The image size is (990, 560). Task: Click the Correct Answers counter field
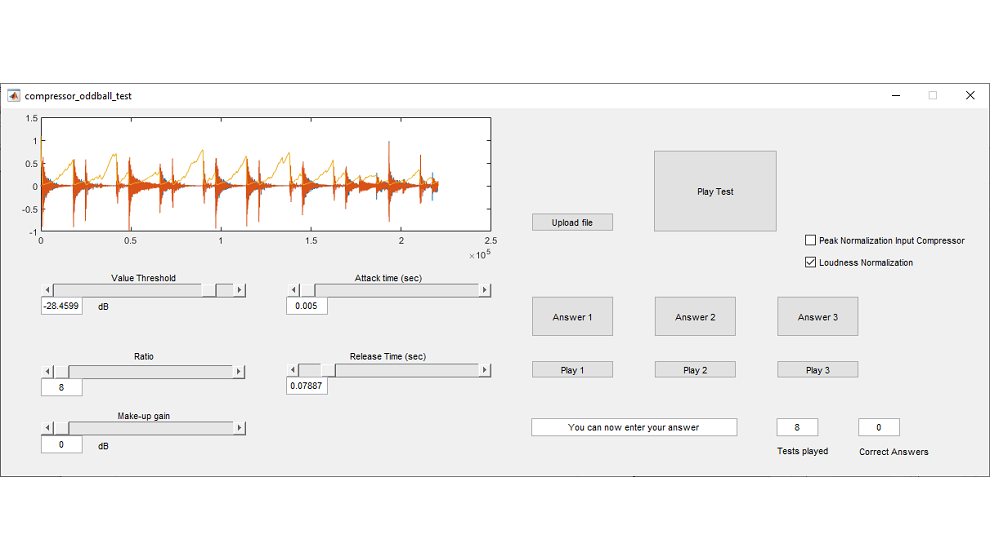click(878, 427)
